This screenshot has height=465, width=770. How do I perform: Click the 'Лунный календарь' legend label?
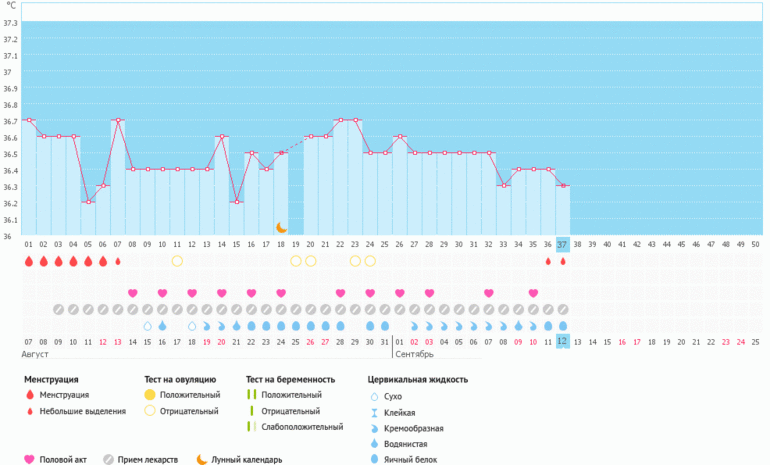click(246, 460)
